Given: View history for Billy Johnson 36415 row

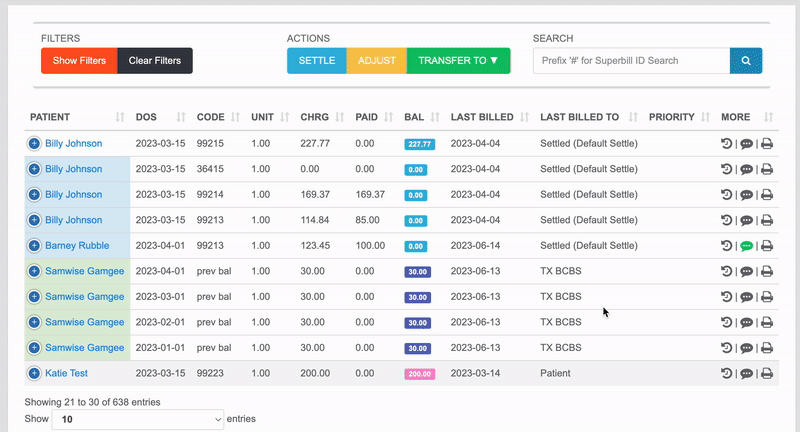Looking at the screenshot, I should [x=727, y=169].
